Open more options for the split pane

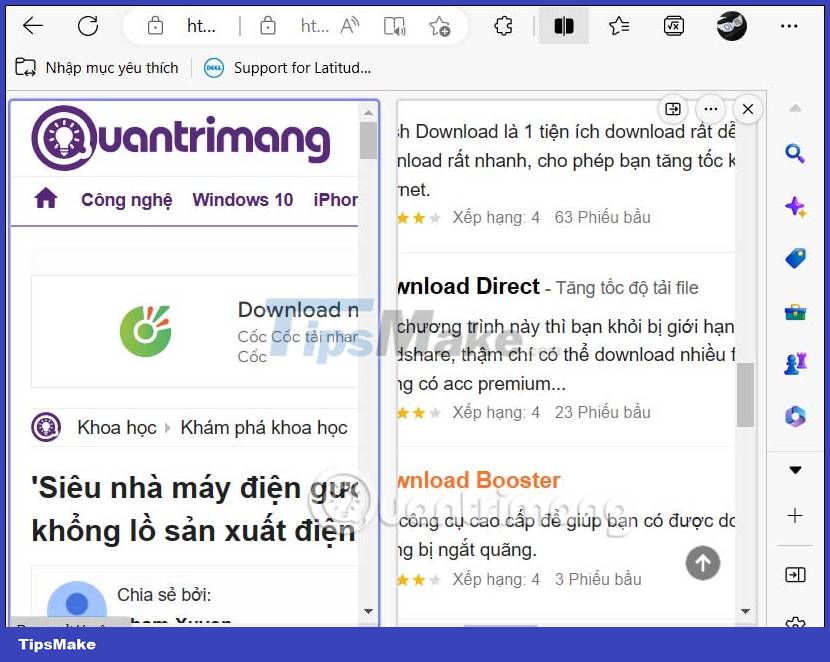pos(711,109)
